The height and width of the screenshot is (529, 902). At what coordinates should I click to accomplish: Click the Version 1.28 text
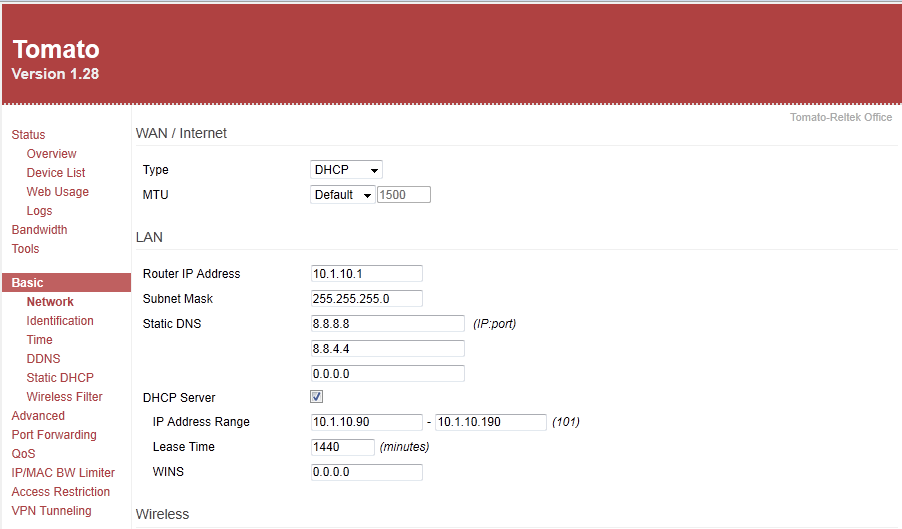(x=55, y=74)
